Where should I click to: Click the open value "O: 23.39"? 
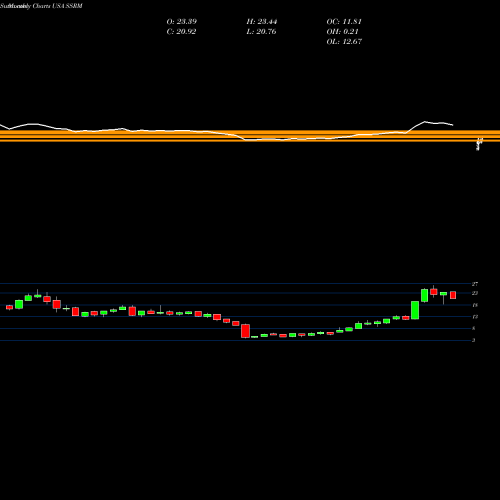[x=182, y=22]
